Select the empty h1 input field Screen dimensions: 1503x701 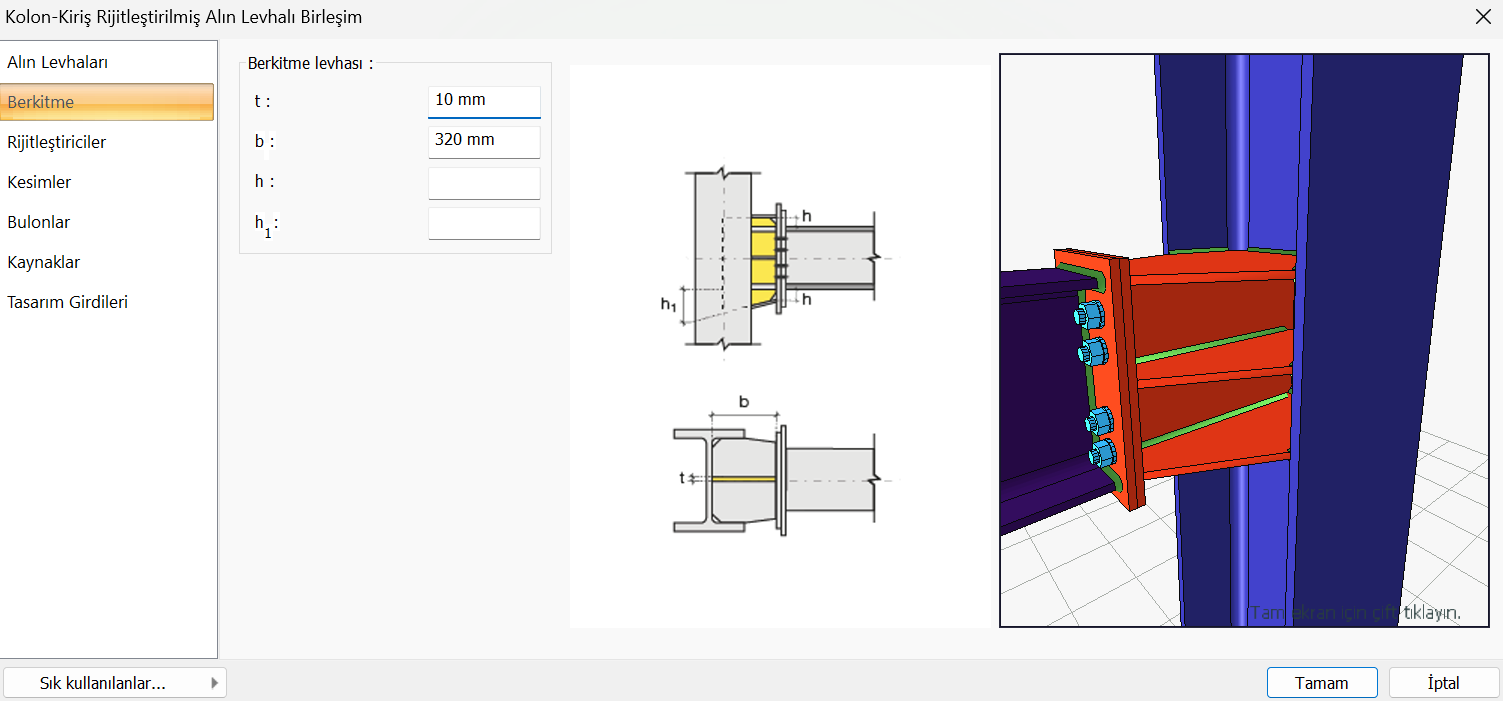484,223
